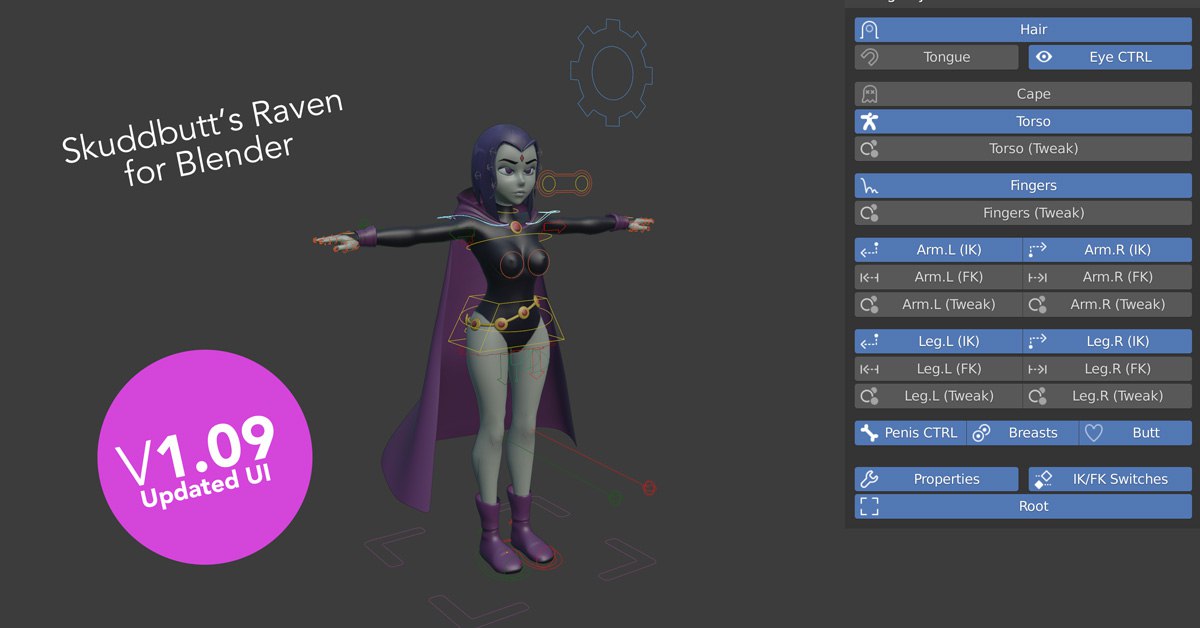Image resolution: width=1200 pixels, height=628 pixels.
Task: Toggle the Arm.R (IK) layer
Action: (1108, 249)
